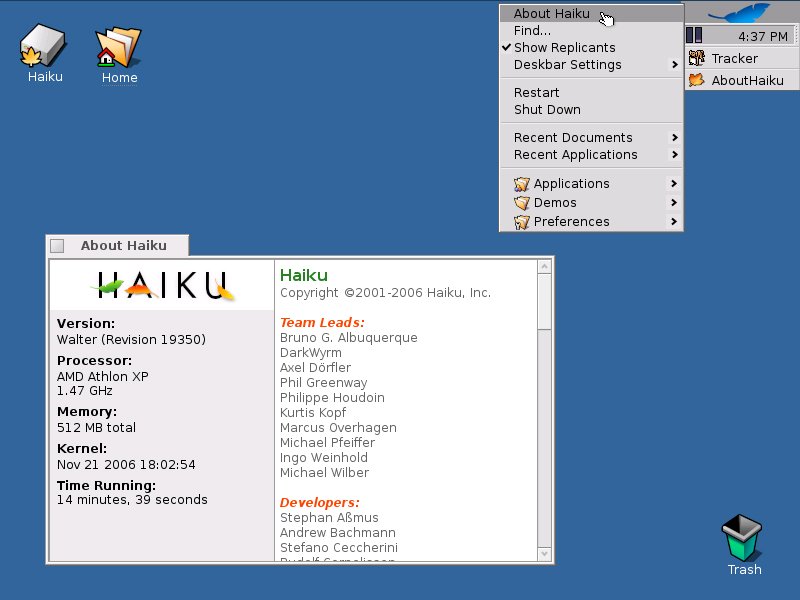Click the name Axel Dörfler
The height and width of the screenshot is (600, 800).
pyautogui.click(x=315, y=367)
